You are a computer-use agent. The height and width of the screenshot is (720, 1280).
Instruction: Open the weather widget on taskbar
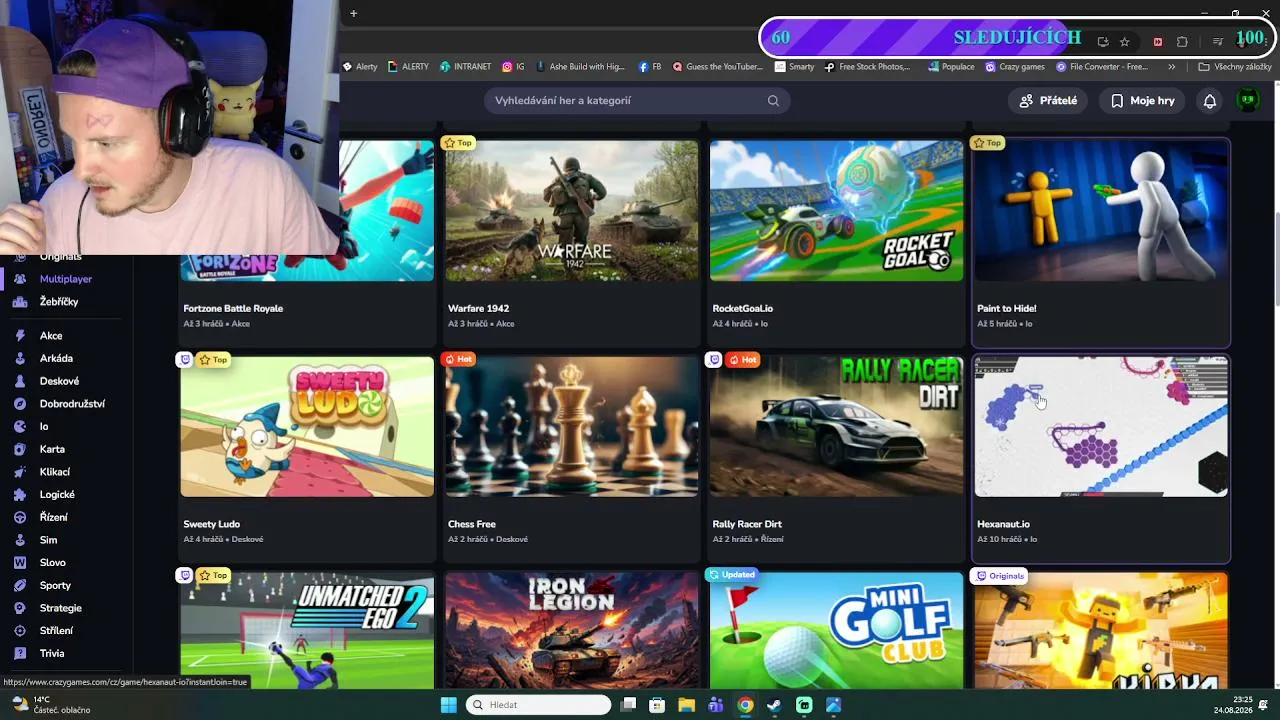[50, 705]
